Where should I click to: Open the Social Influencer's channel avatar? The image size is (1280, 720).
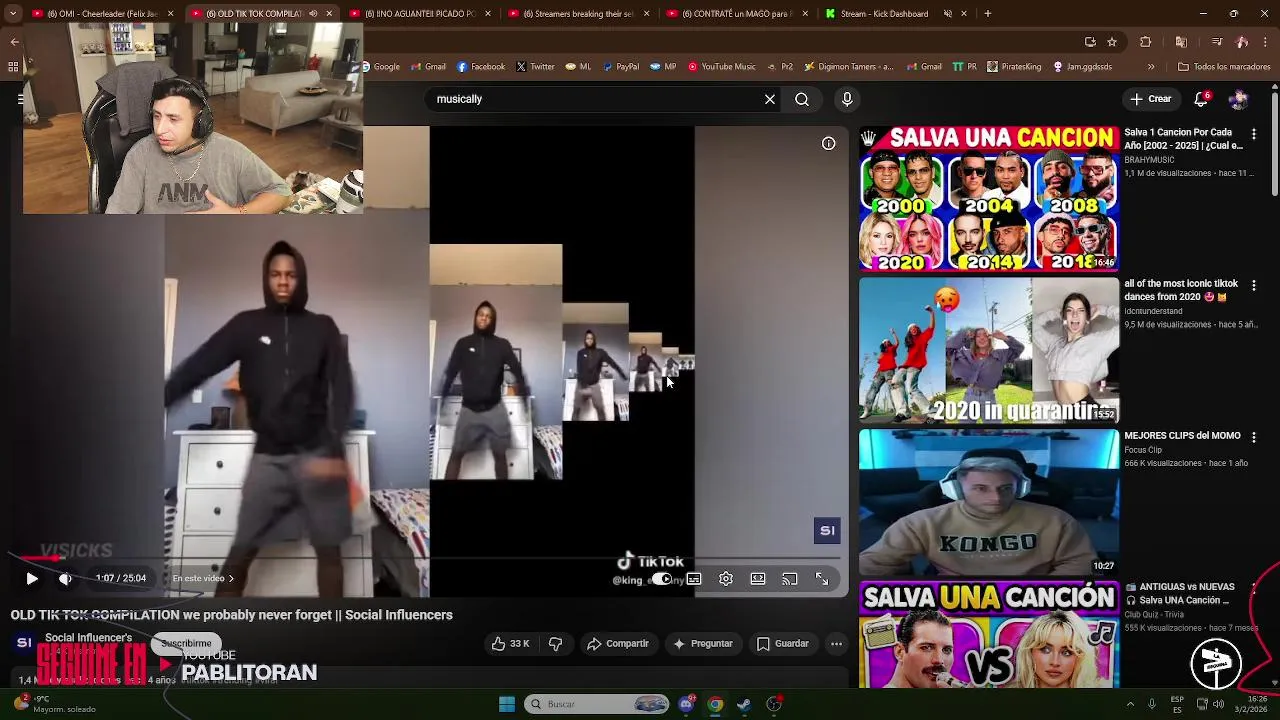(x=24, y=643)
